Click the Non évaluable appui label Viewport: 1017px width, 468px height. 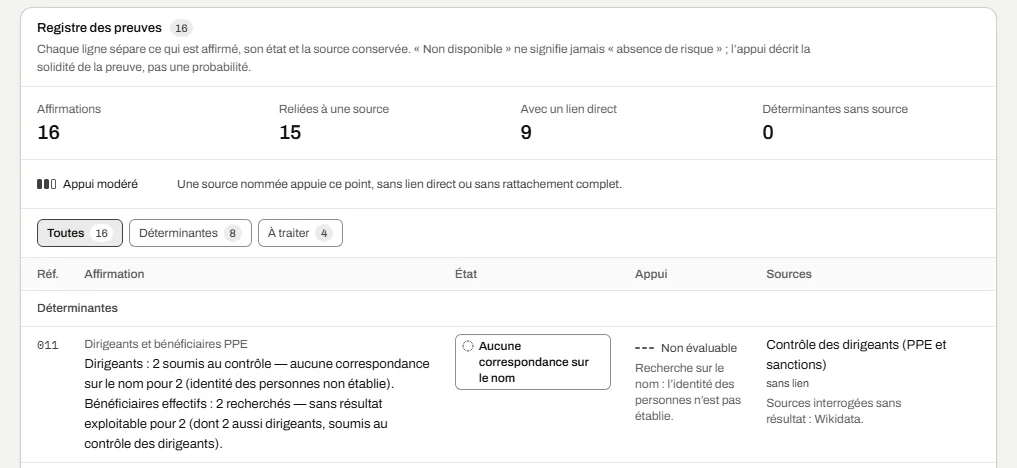pos(699,349)
